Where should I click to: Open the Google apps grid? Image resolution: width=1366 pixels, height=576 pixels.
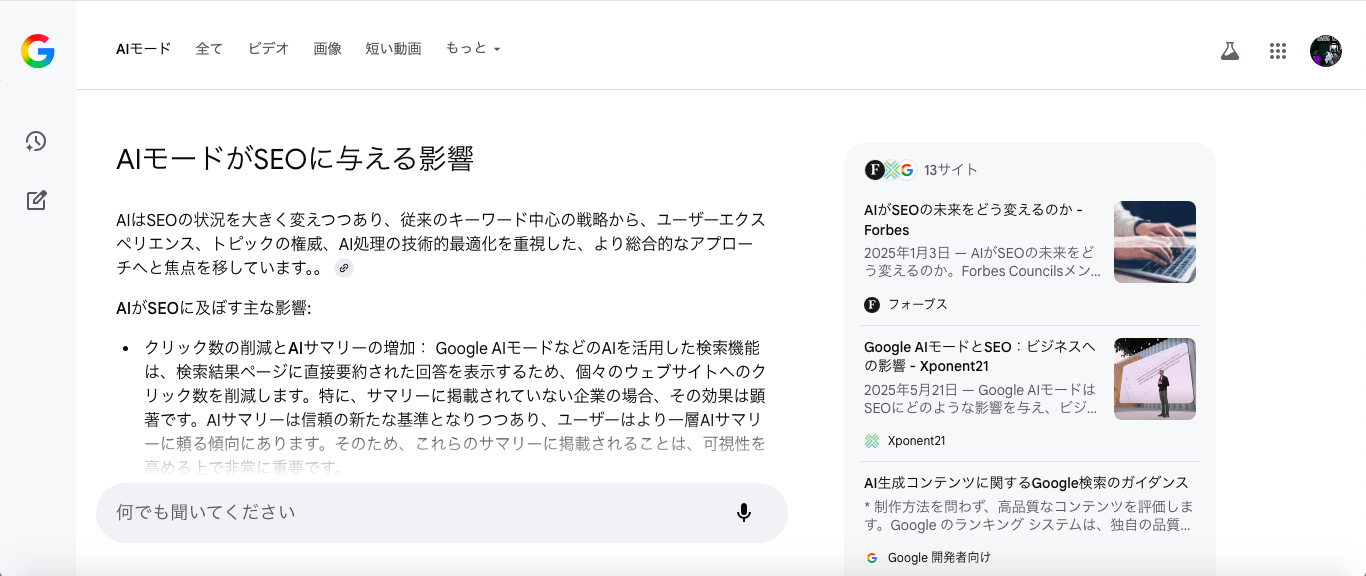click(x=1277, y=51)
